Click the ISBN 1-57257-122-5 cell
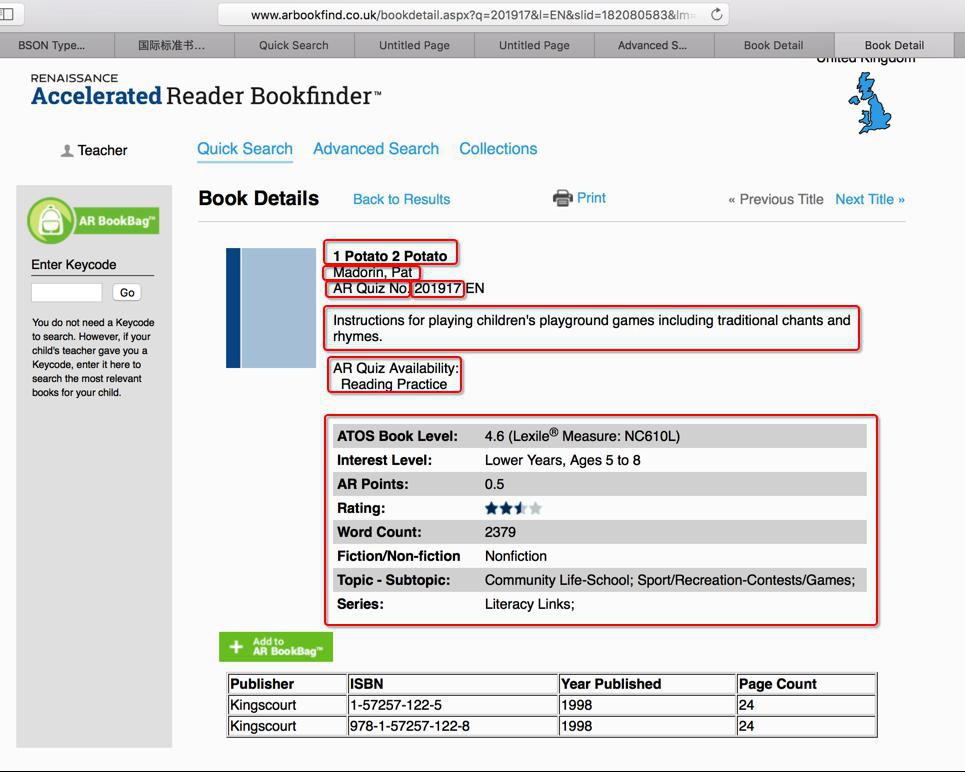This screenshot has width=965, height=772. tap(453, 705)
